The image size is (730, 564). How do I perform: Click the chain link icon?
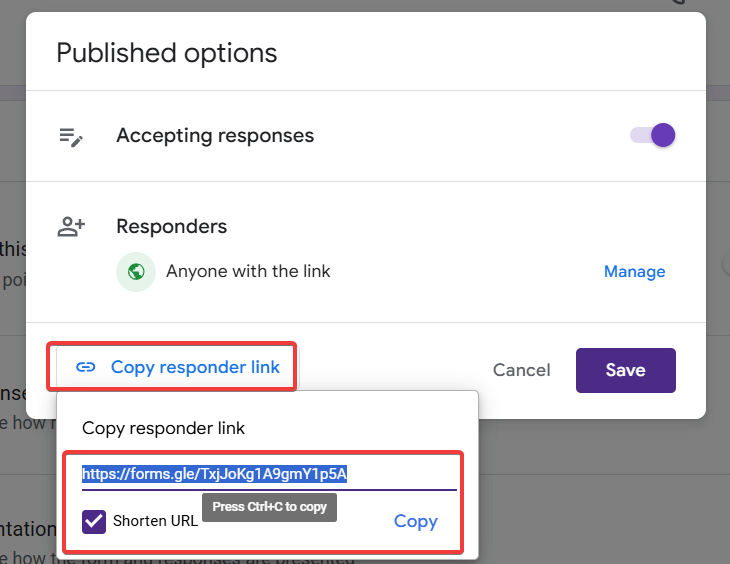click(86, 367)
